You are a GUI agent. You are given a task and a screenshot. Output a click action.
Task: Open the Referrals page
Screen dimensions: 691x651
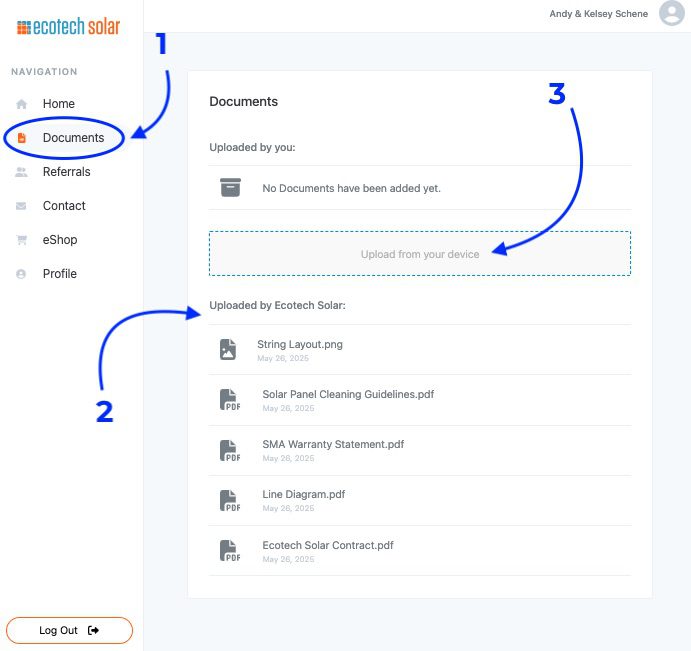pyautogui.click(x=67, y=172)
